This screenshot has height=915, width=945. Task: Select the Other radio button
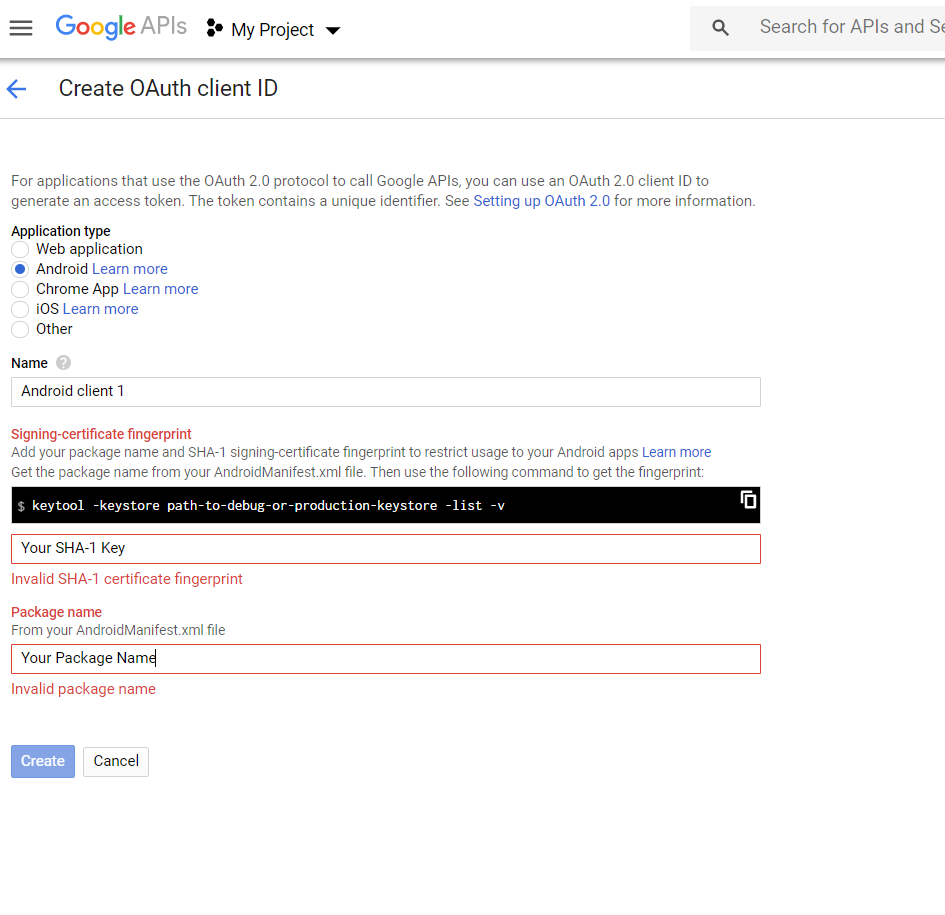click(20, 329)
